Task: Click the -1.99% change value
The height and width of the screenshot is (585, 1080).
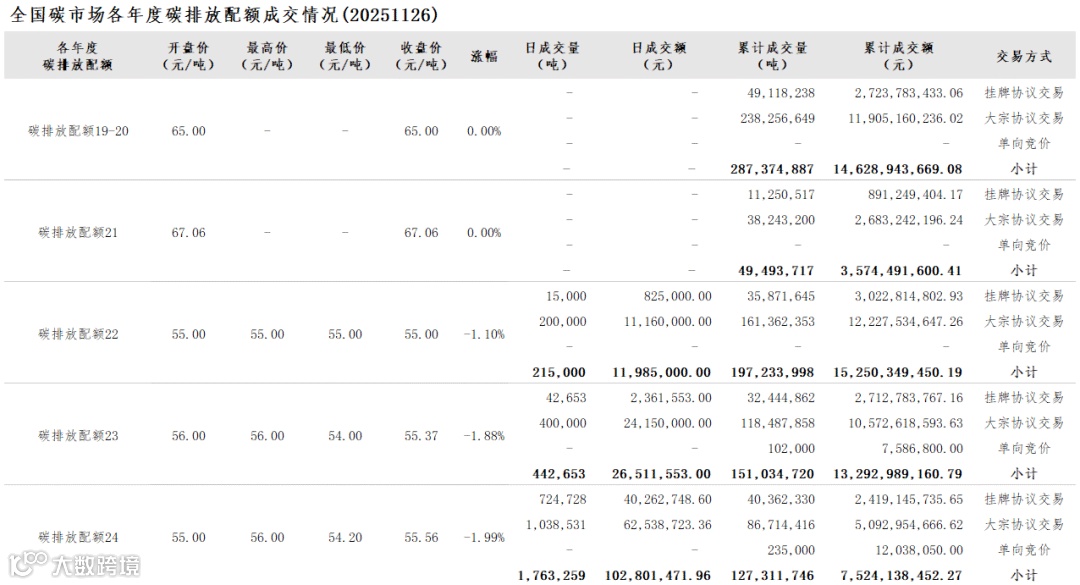Action: tap(484, 537)
